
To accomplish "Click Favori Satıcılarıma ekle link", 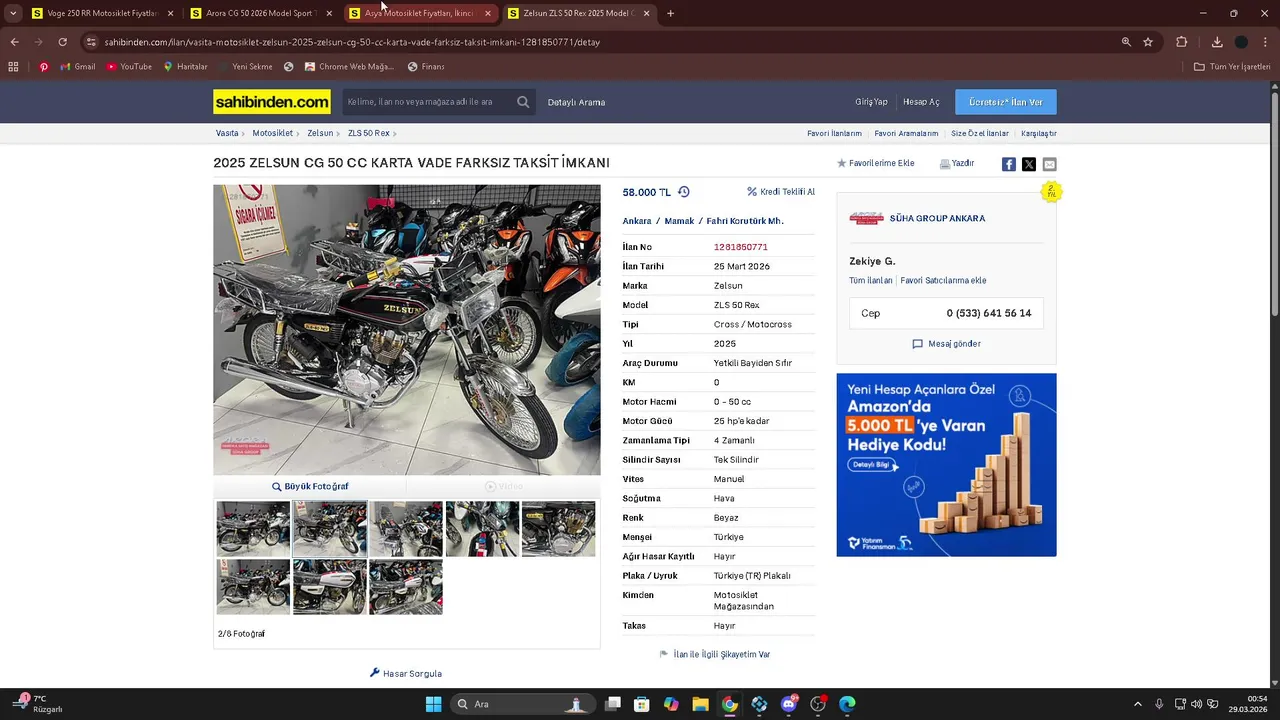I will [943, 281].
